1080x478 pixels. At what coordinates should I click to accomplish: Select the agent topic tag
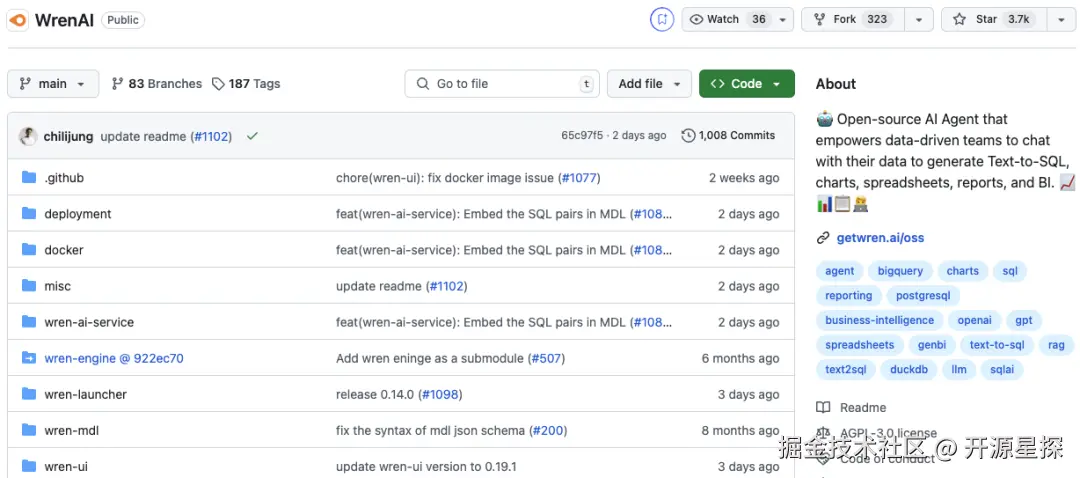point(840,271)
